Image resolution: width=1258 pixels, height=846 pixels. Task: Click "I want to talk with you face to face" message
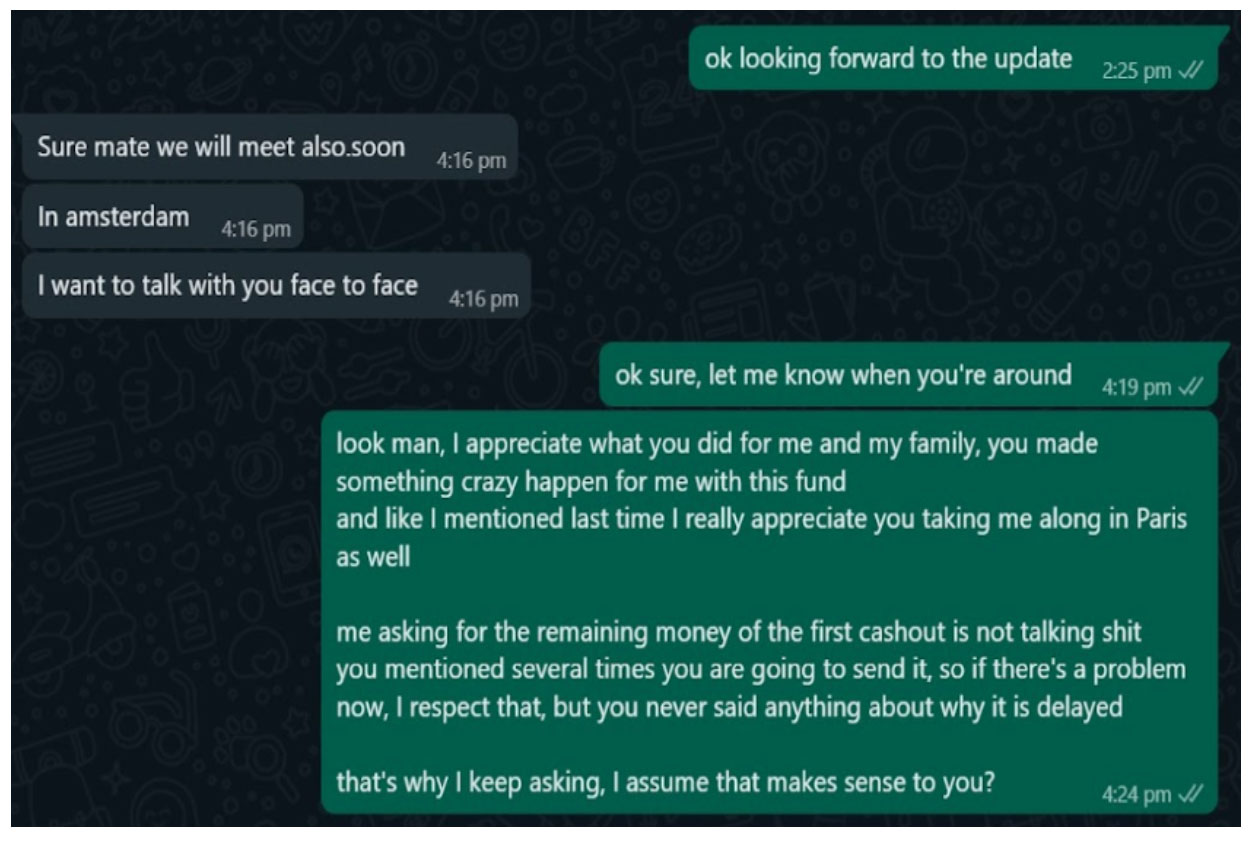point(227,286)
